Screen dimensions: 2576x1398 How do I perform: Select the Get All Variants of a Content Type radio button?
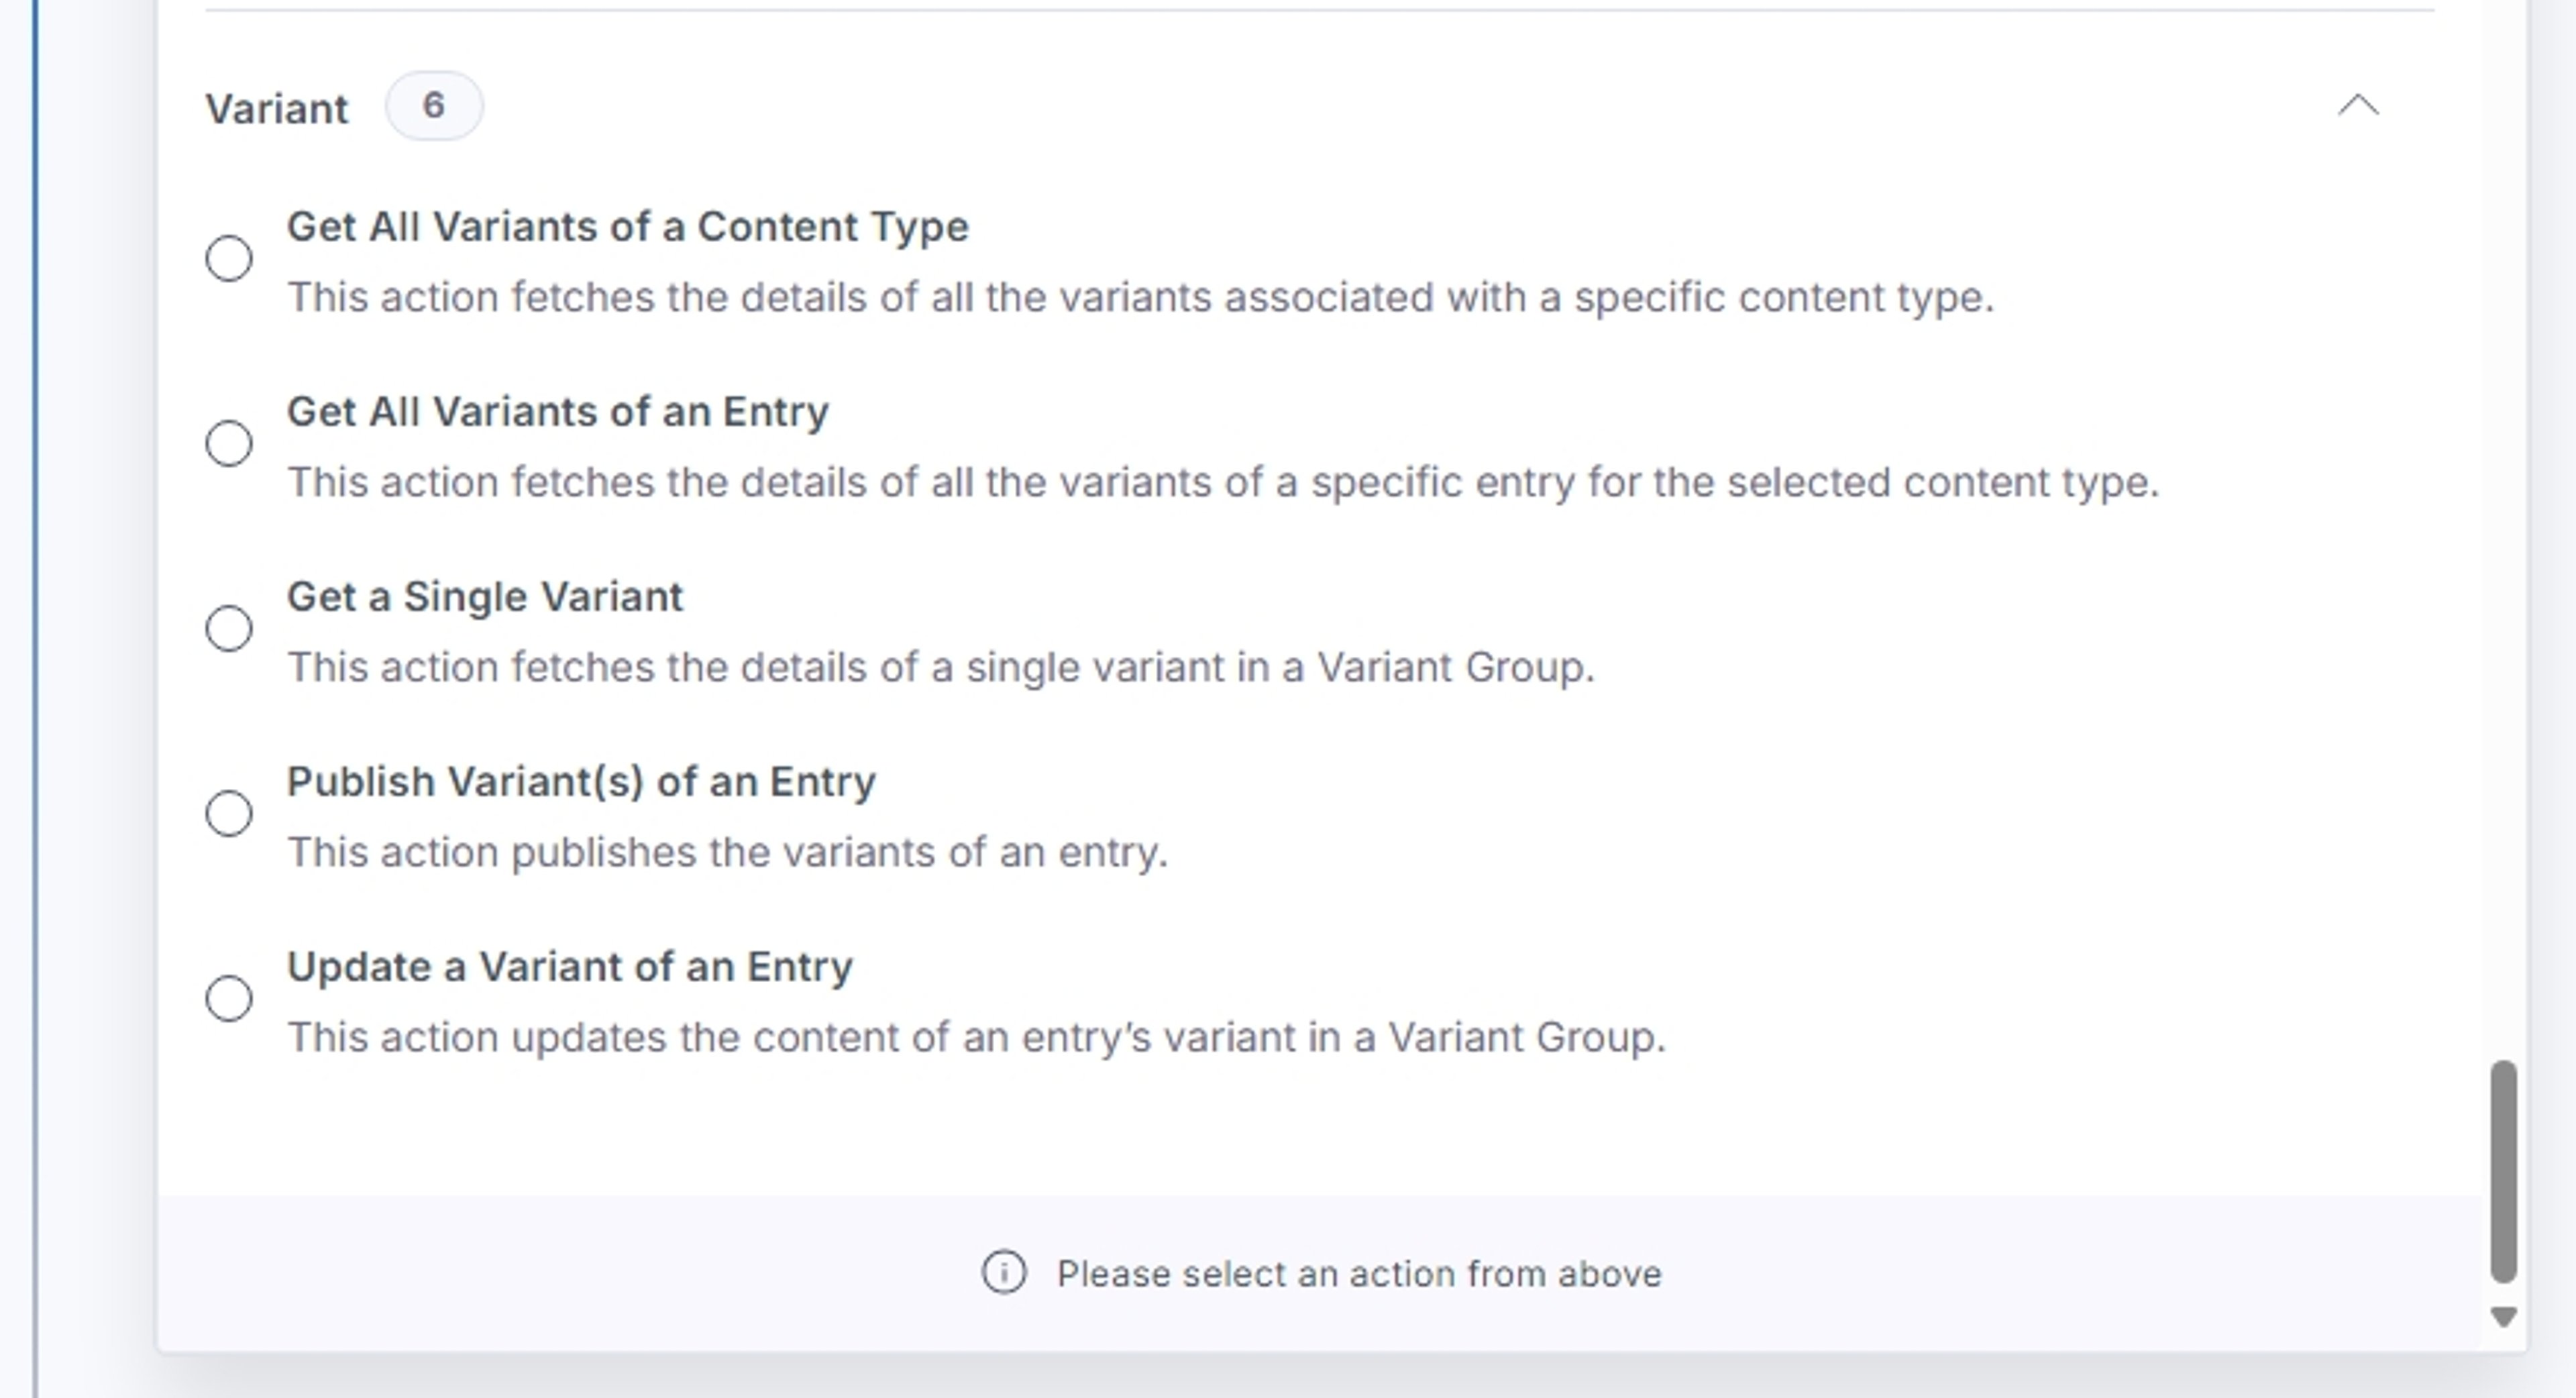tap(229, 258)
